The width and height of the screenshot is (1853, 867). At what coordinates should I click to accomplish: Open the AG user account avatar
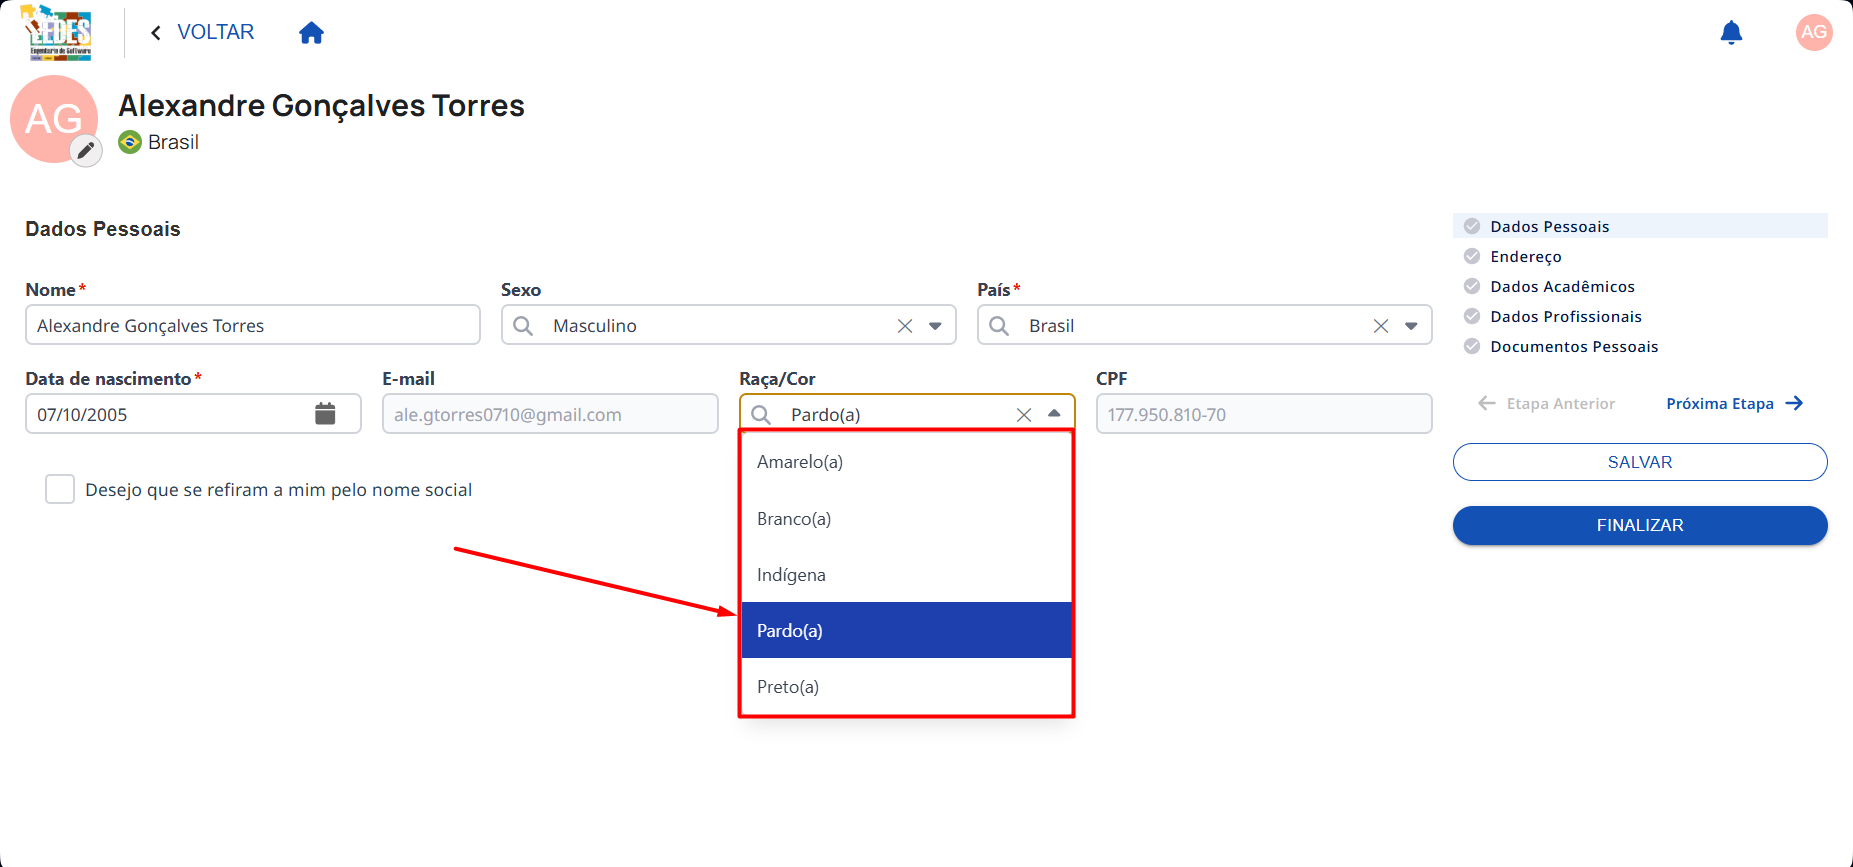tap(1813, 32)
